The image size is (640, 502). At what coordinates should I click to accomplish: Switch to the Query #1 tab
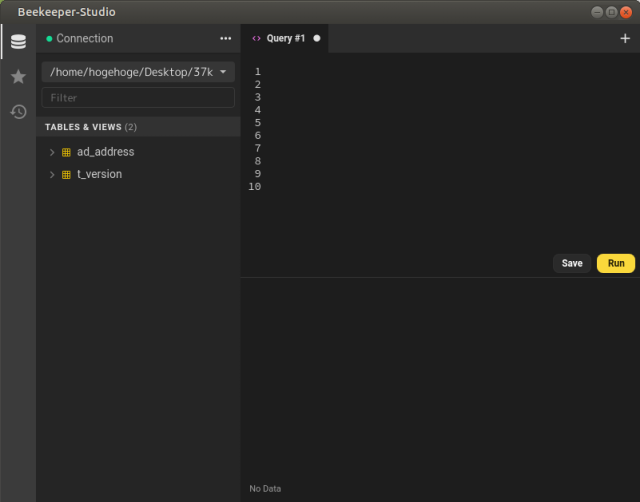(x=286, y=39)
